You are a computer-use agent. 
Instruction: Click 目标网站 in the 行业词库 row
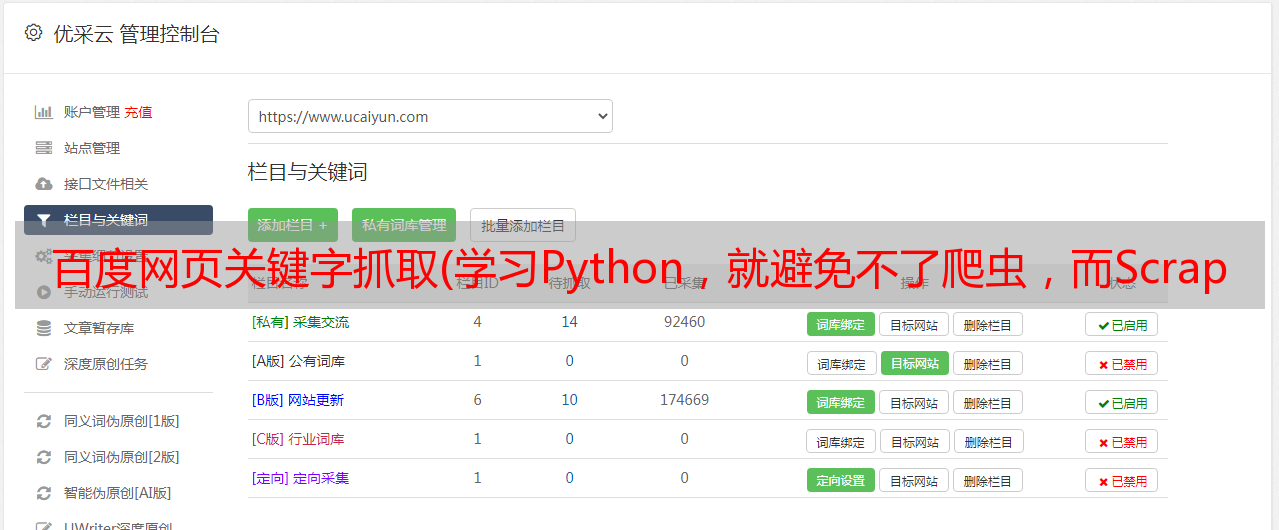tap(914, 441)
